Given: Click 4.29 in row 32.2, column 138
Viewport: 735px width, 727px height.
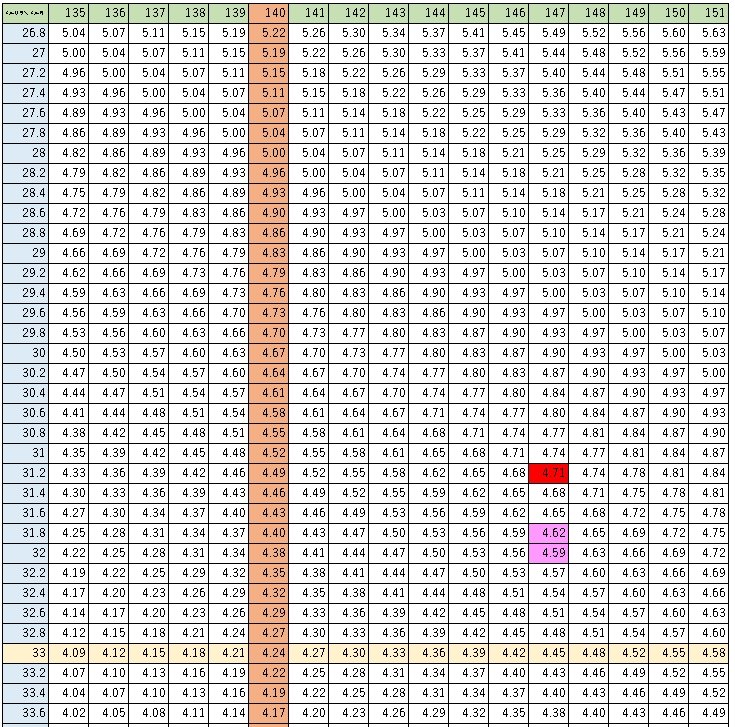Looking at the screenshot, I should [x=188, y=573].
